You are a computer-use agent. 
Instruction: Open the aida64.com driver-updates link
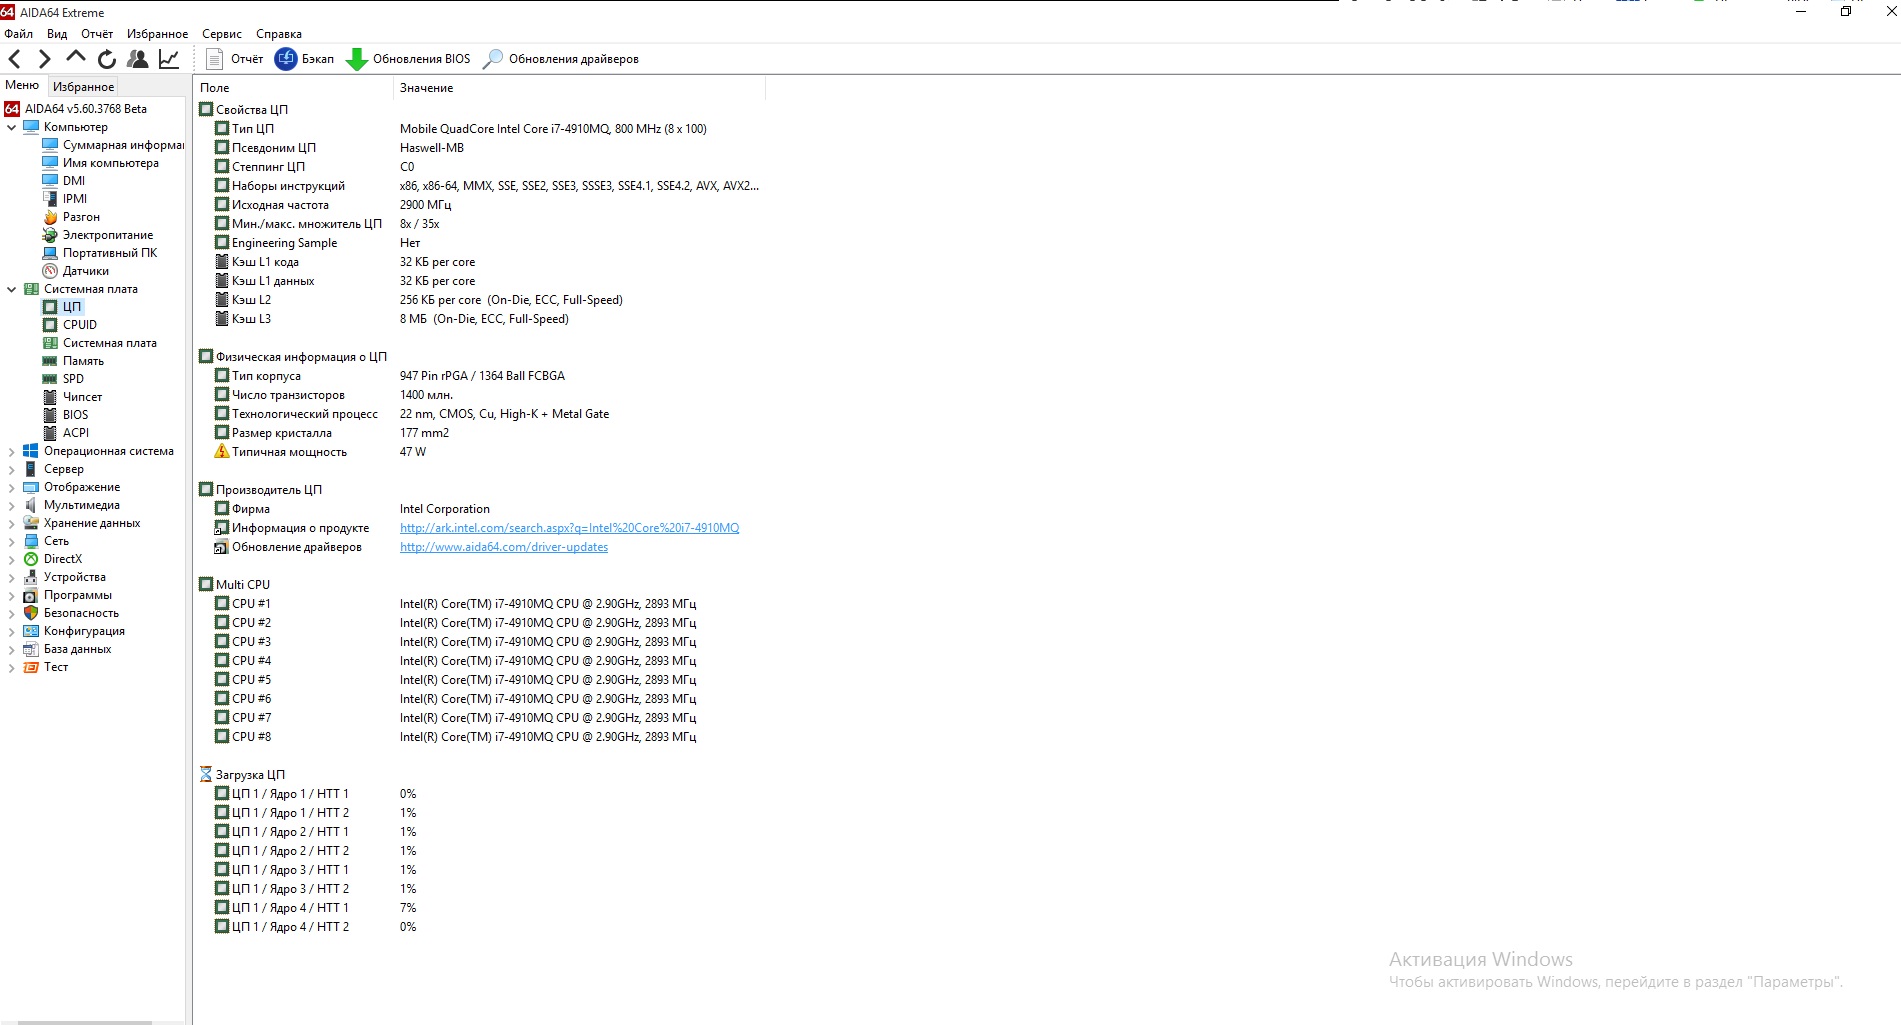504,547
